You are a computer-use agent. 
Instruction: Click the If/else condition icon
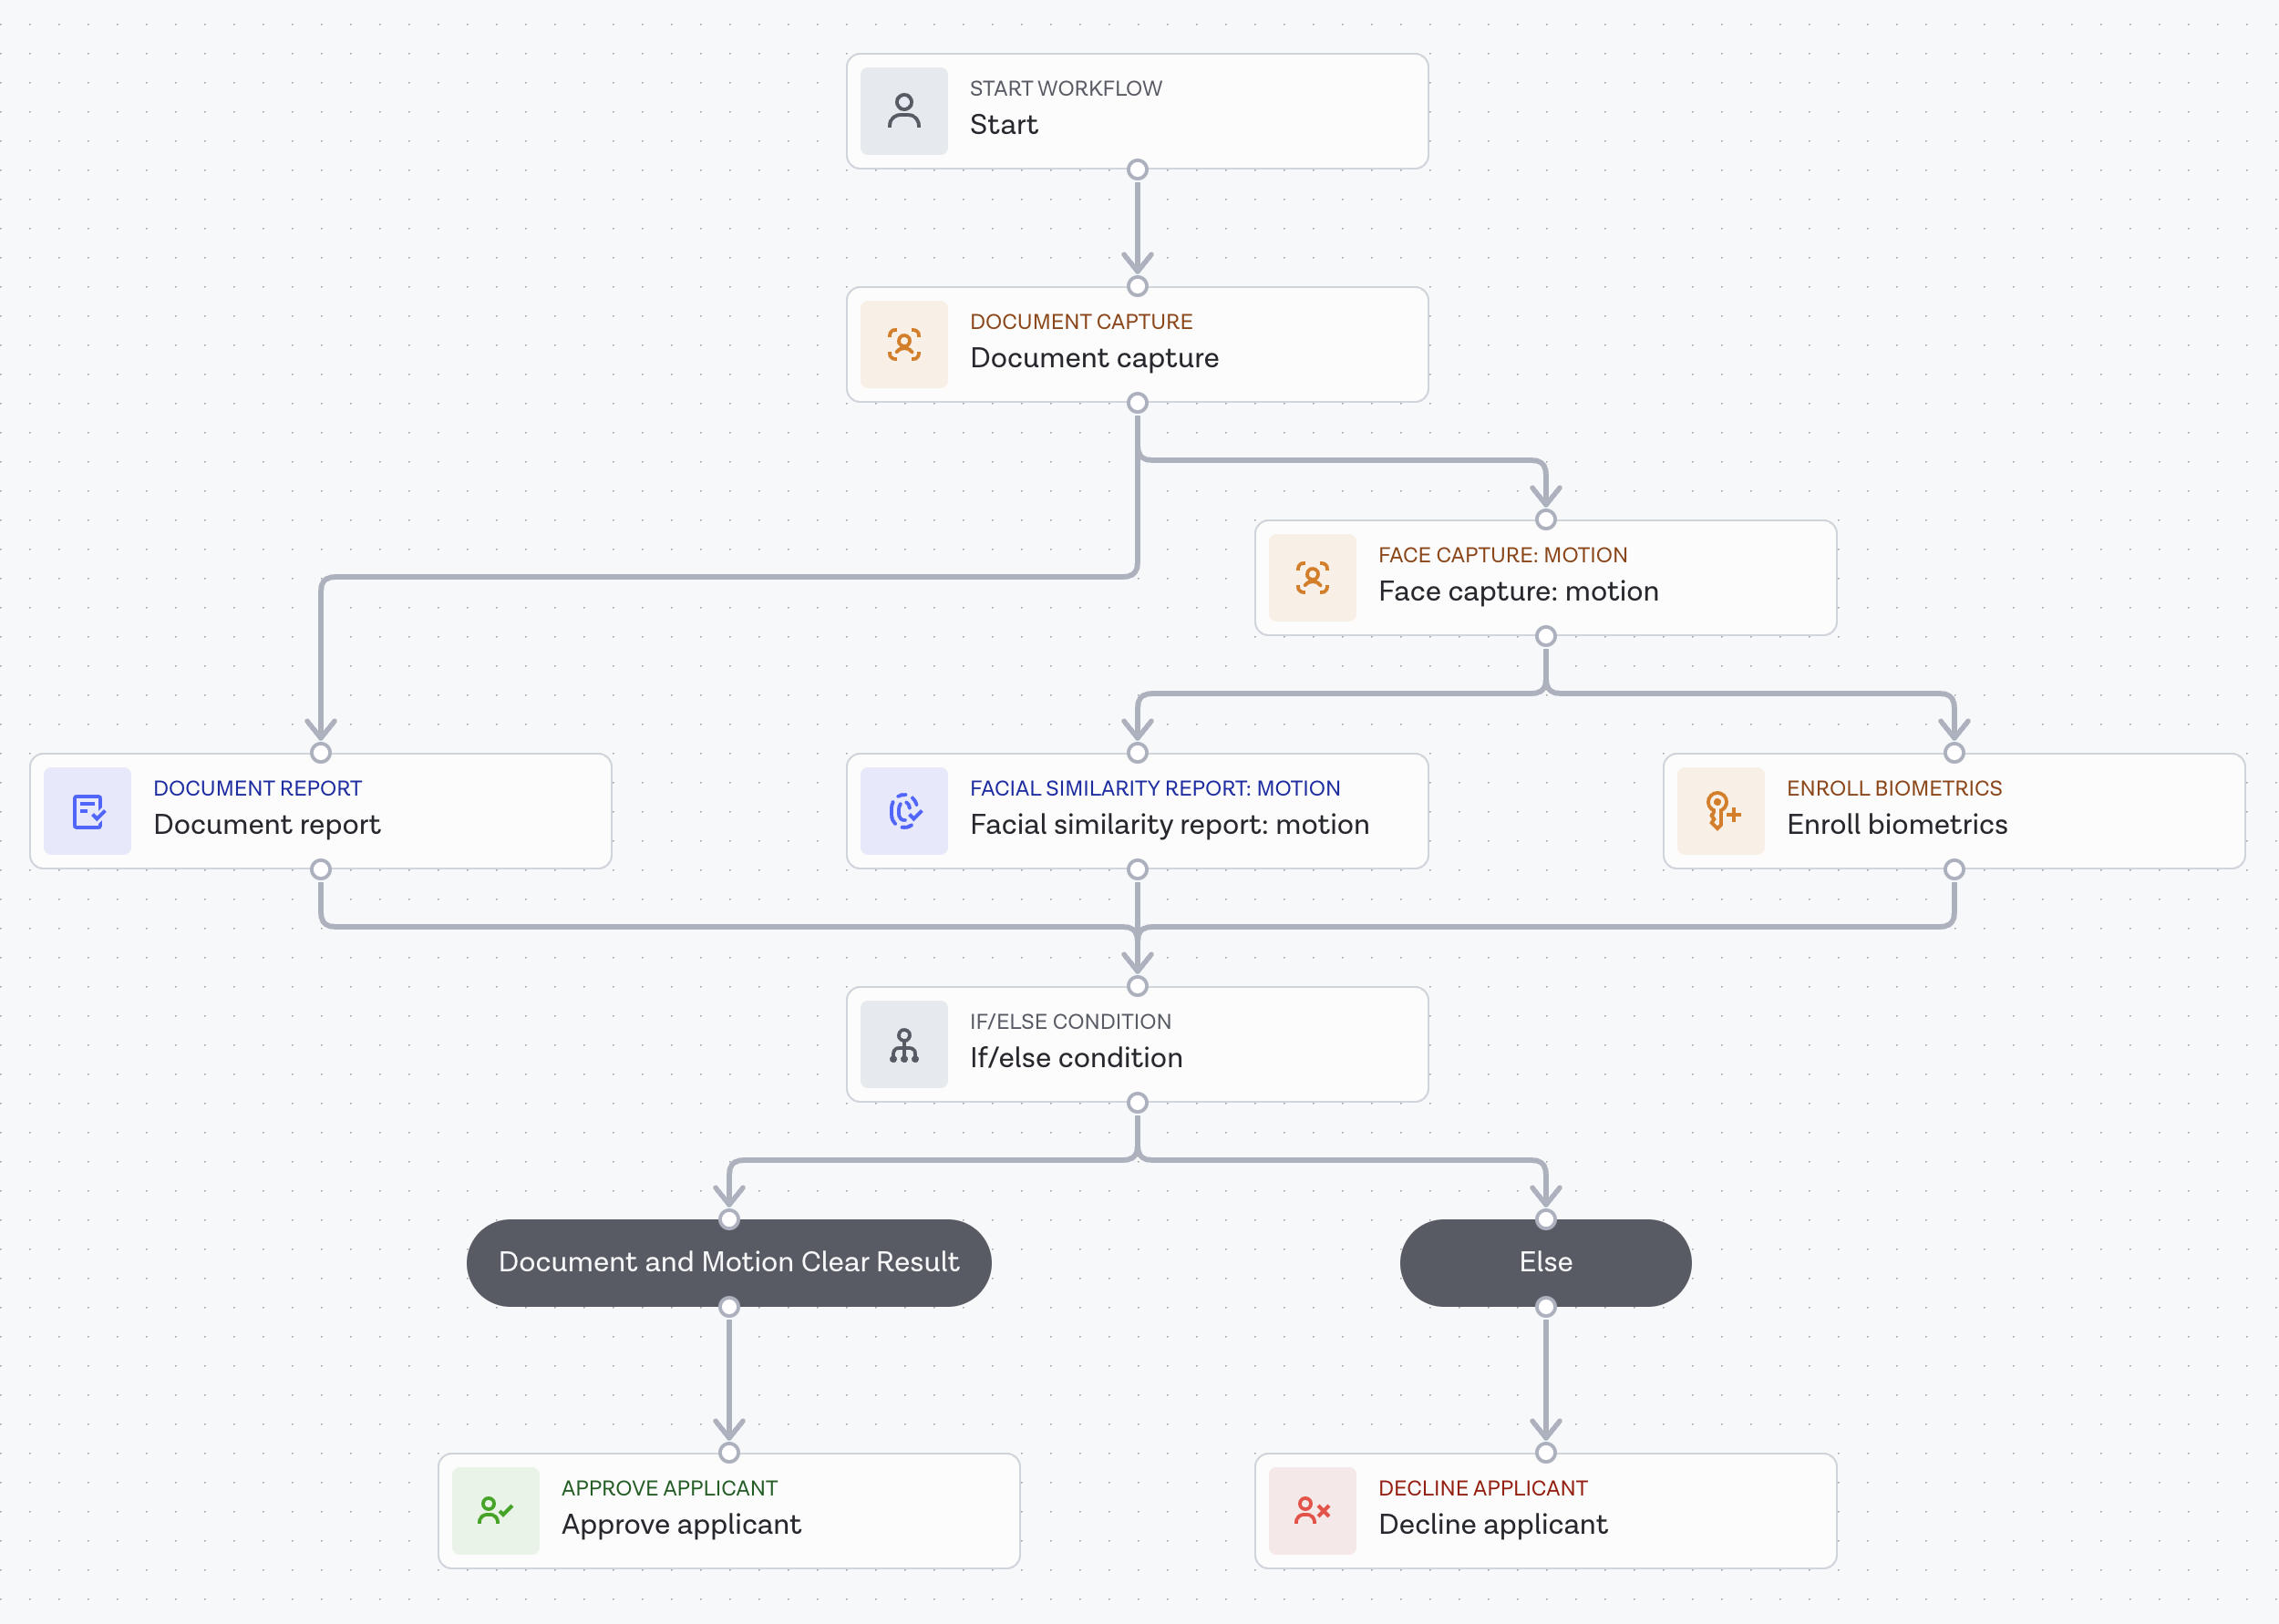903,1044
